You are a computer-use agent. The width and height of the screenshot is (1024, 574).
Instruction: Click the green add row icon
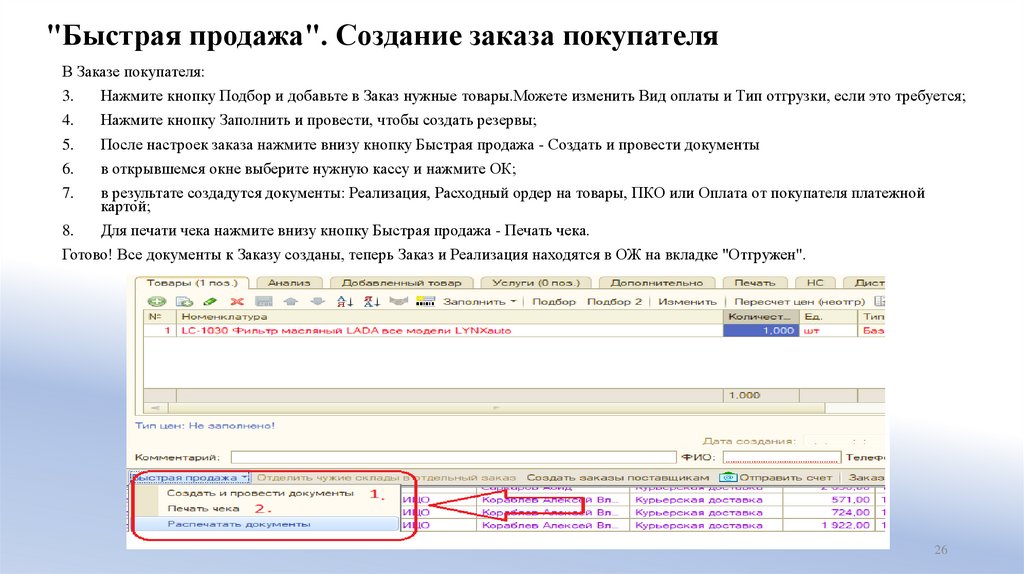156,301
